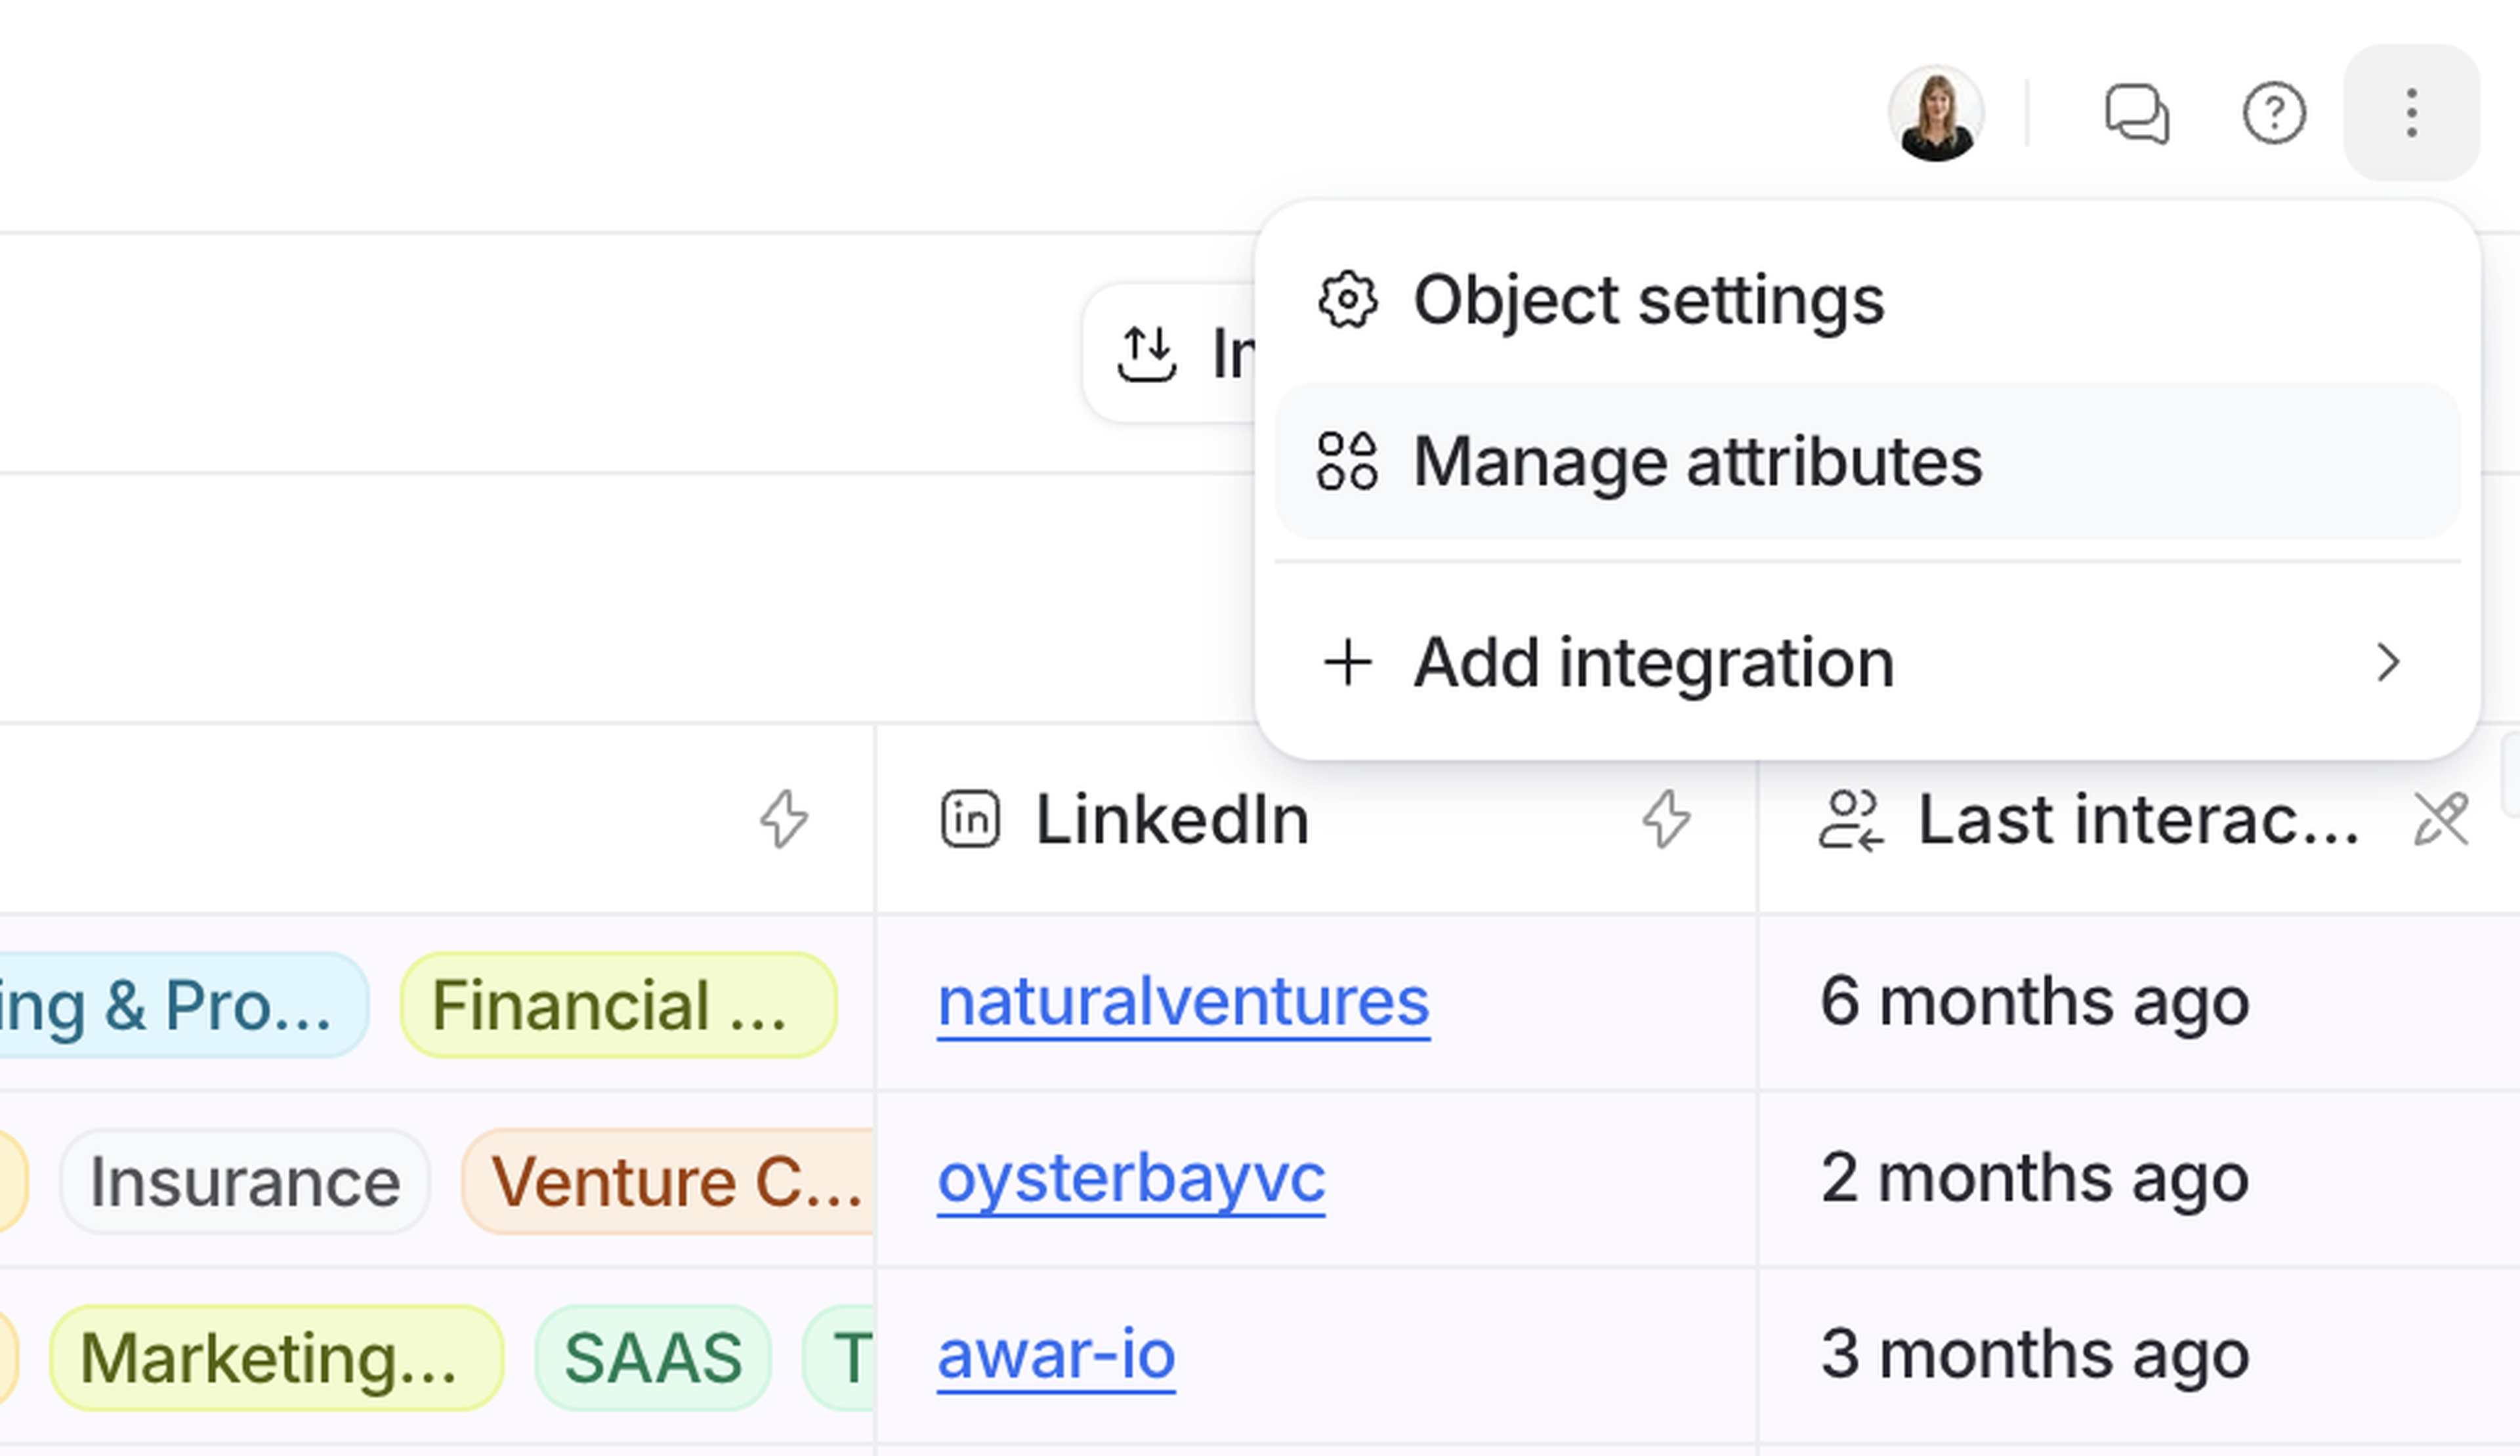
Task: Open the chat messages icon
Action: tap(2136, 114)
